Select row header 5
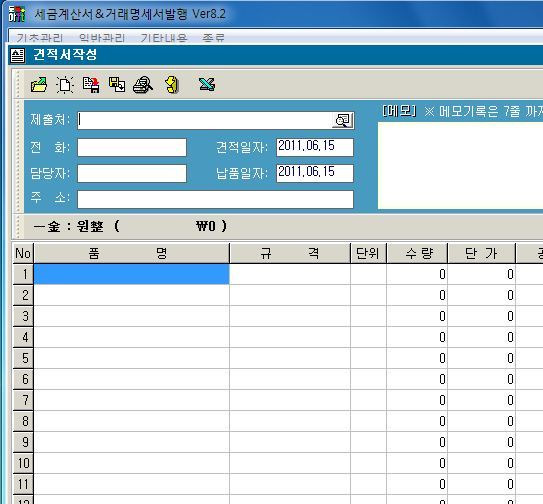 tap(23, 358)
